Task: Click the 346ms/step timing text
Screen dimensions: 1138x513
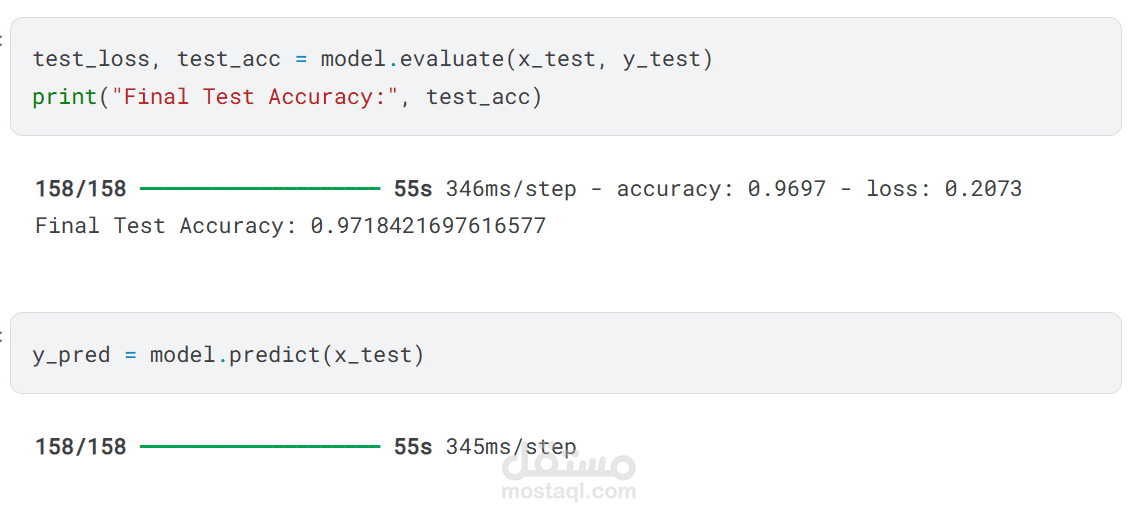Action: tap(511, 189)
